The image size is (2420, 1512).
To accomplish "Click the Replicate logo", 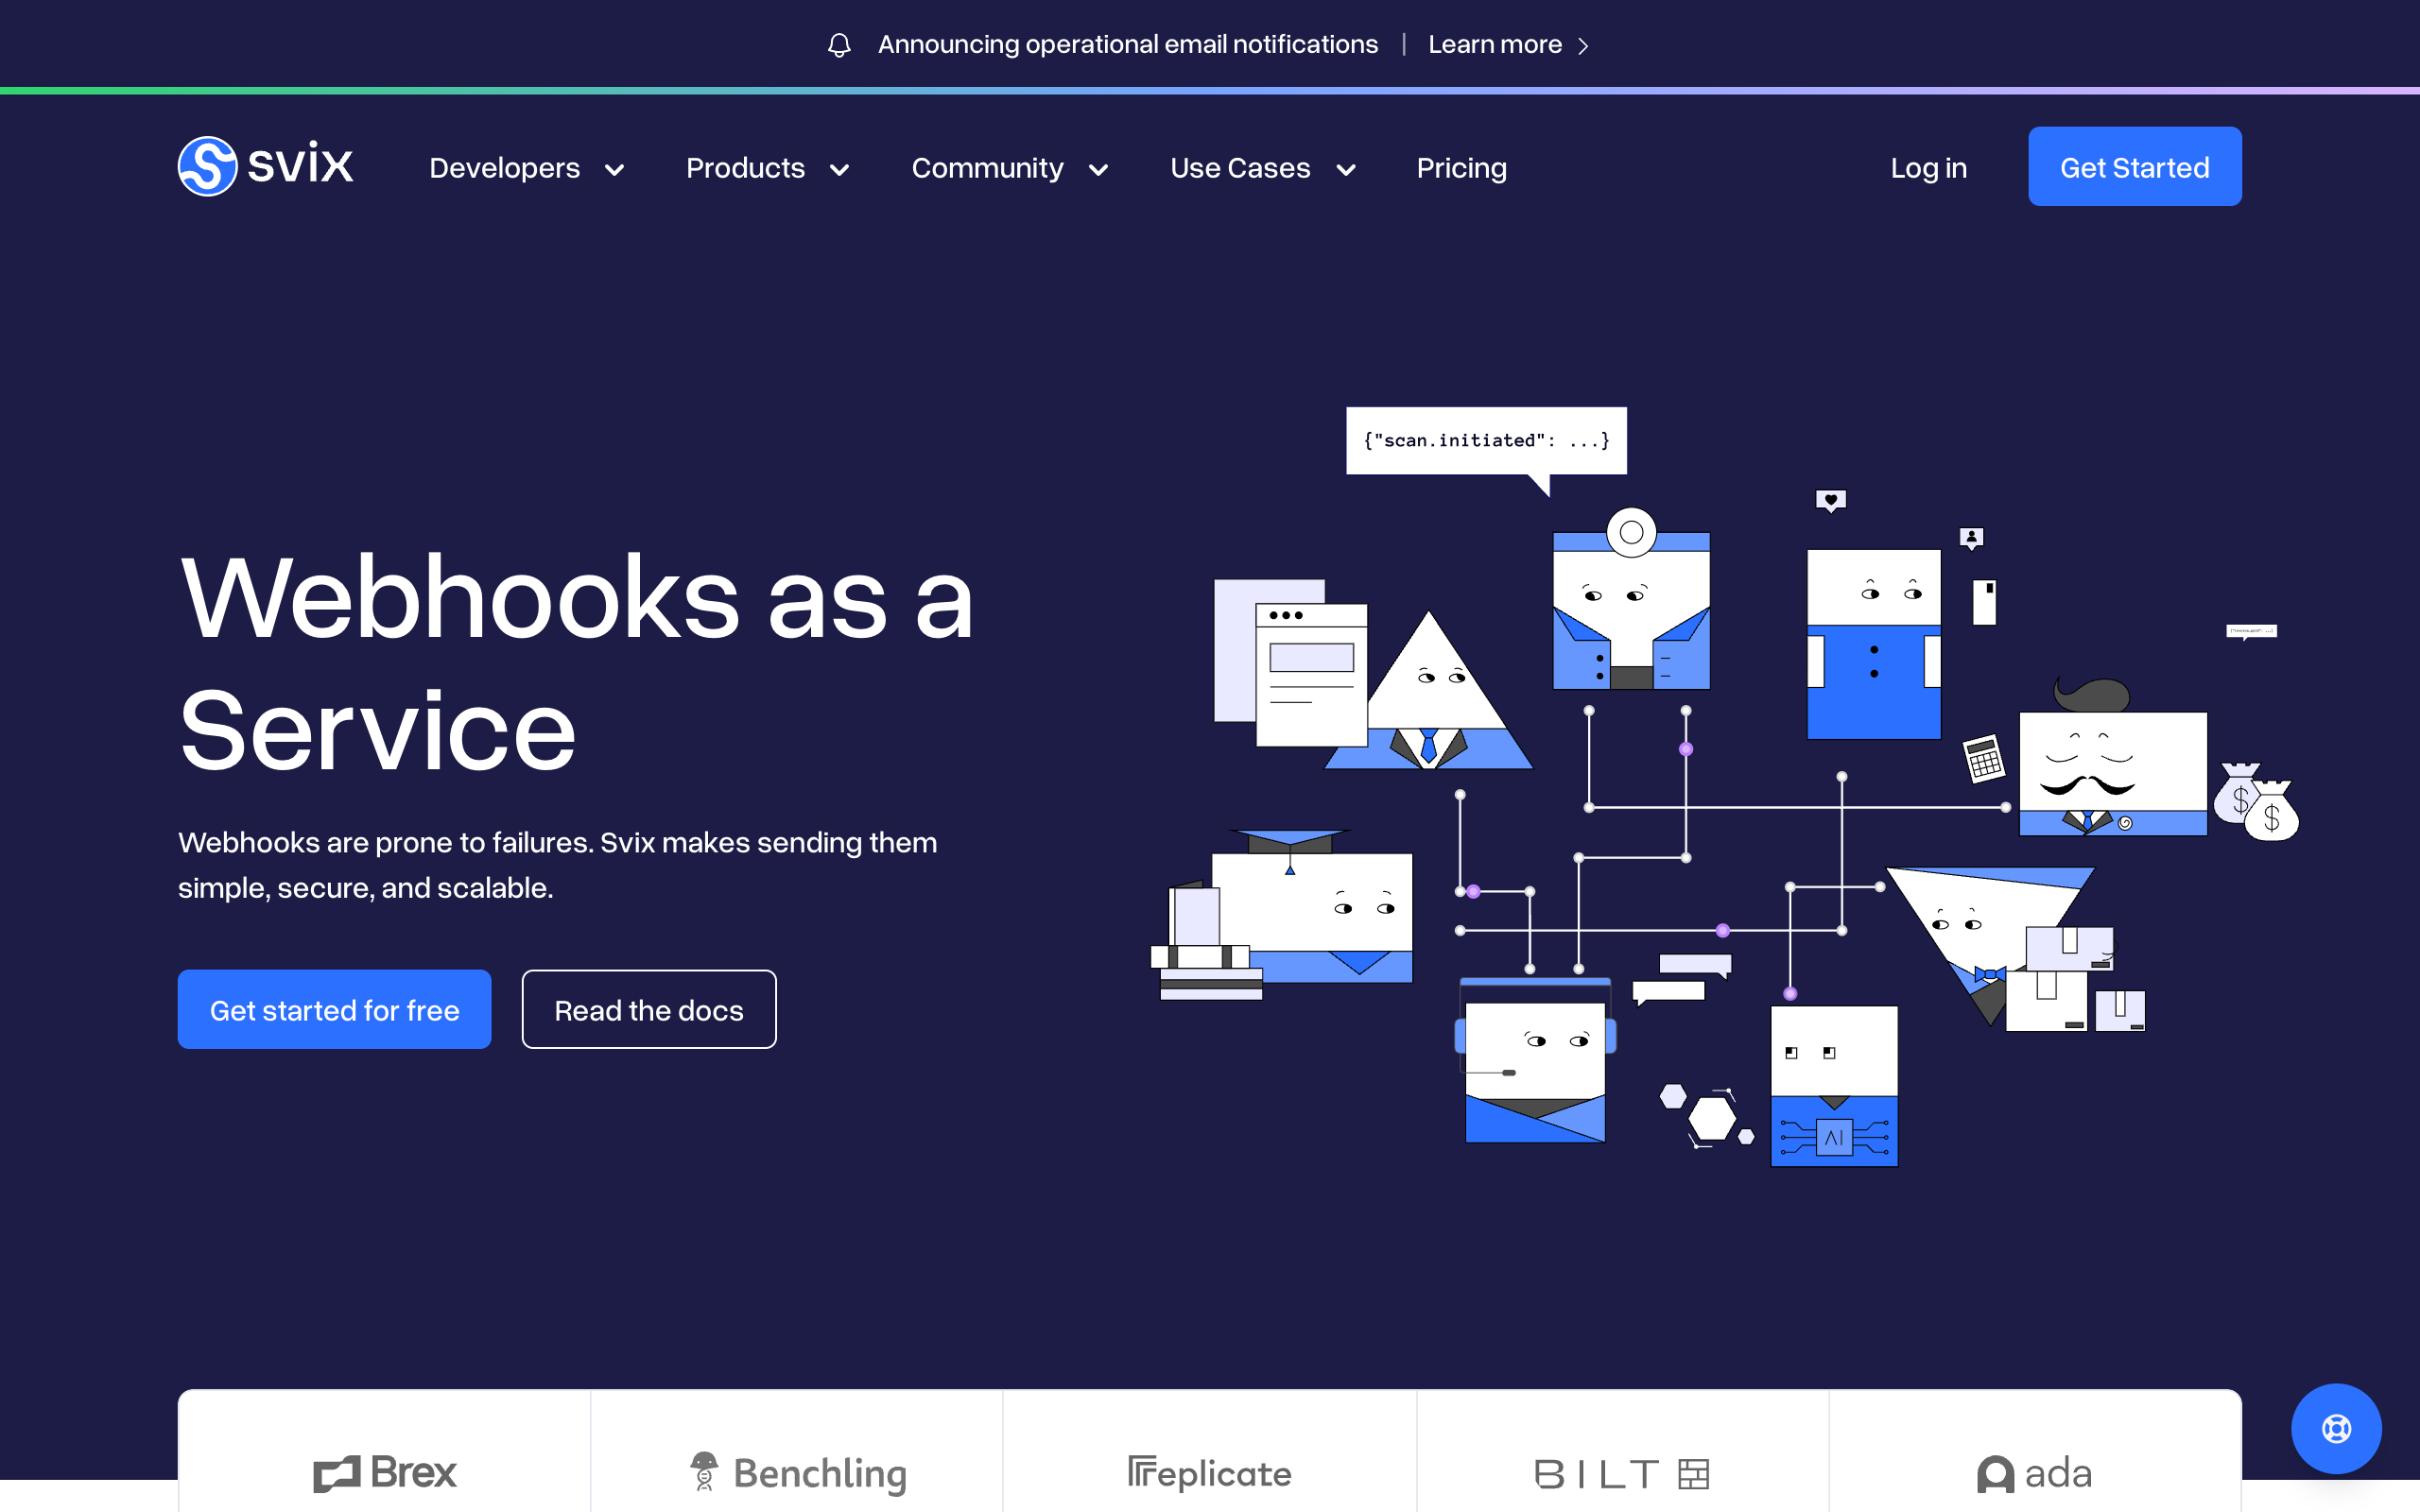I will pyautogui.click(x=1209, y=1473).
